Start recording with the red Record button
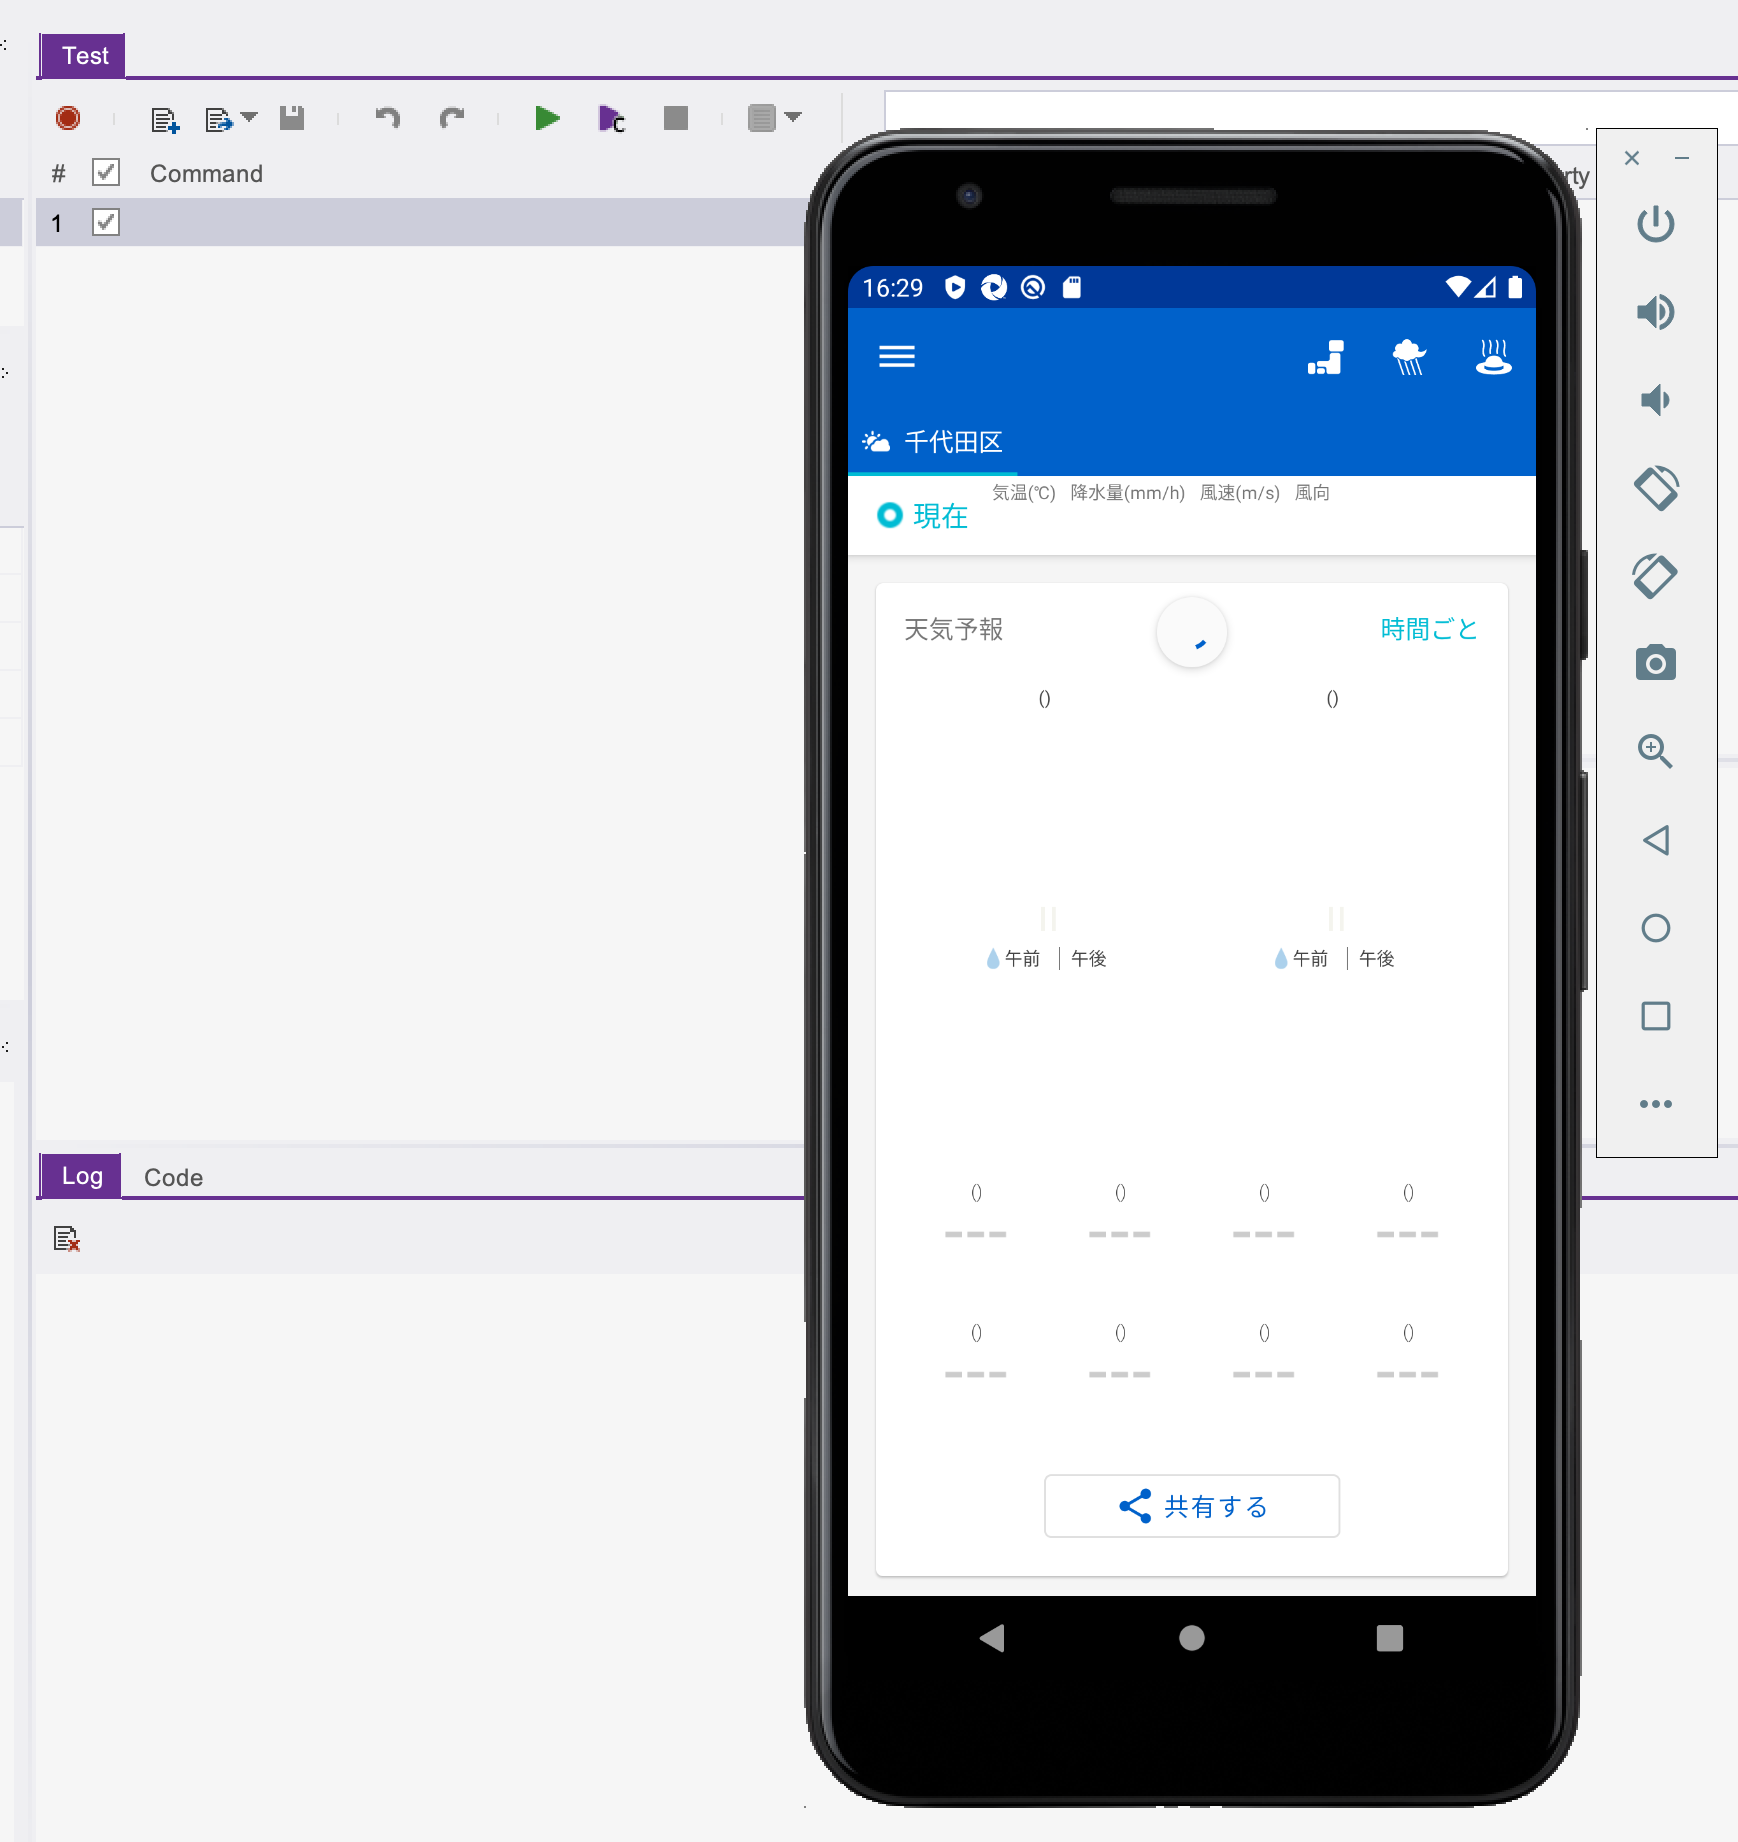1738x1842 pixels. click(x=68, y=118)
